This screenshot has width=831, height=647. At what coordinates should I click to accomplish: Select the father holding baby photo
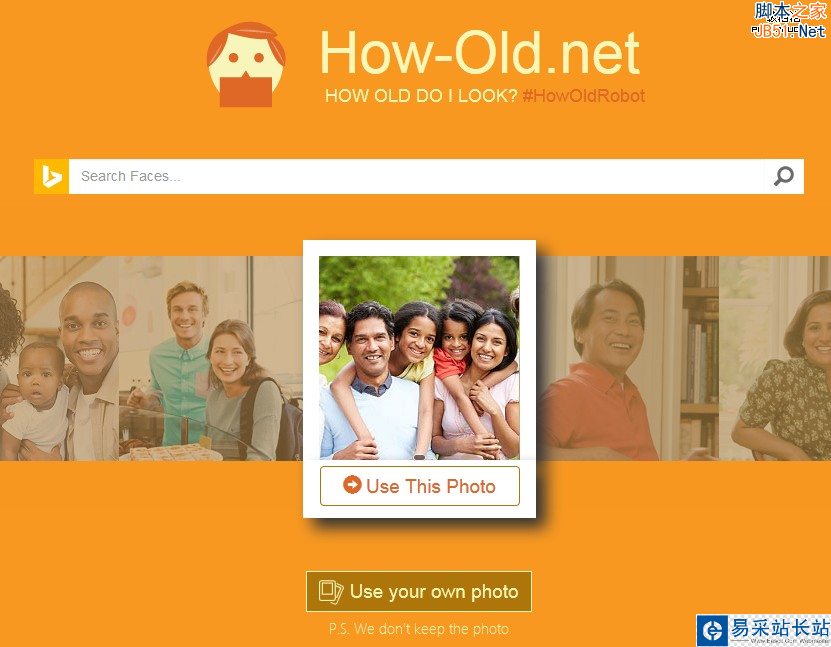click(x=59, y=358)
